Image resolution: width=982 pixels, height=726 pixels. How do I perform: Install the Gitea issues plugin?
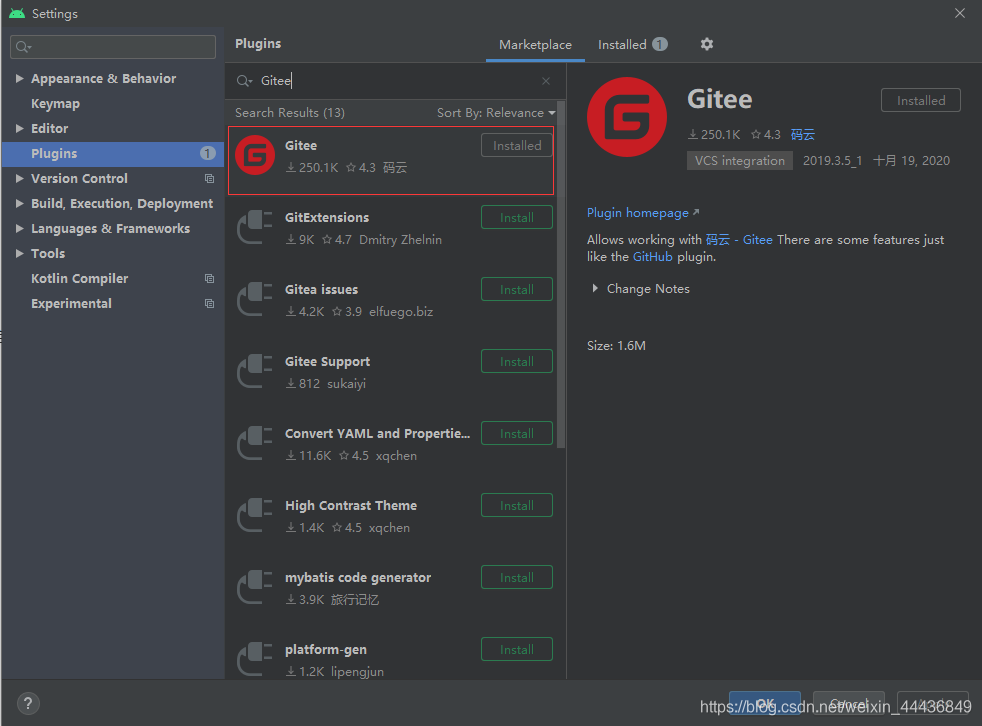pyautogui.click(x=517, y=289)
